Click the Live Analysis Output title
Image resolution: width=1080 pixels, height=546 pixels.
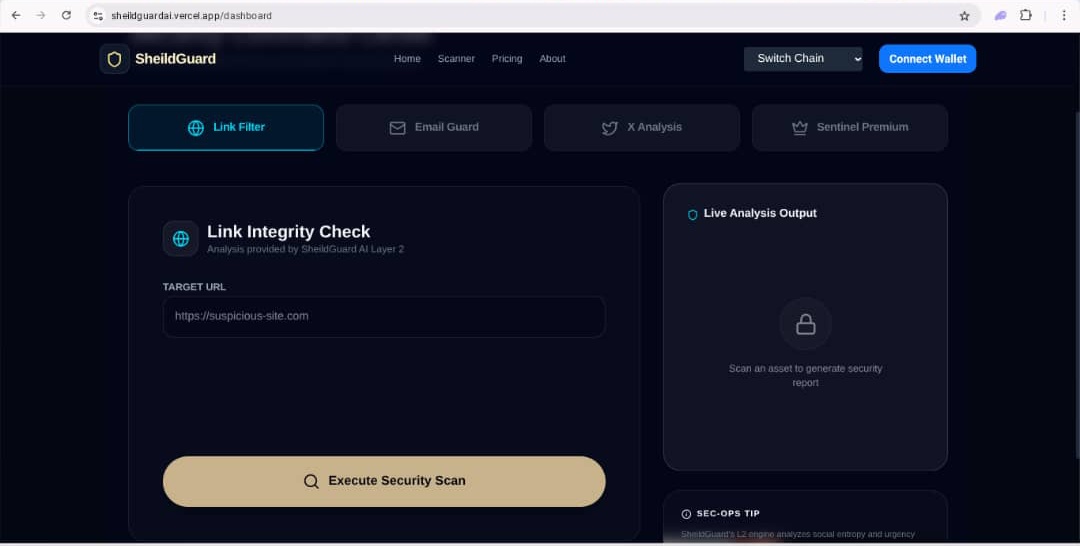click(x=760, y=213)
